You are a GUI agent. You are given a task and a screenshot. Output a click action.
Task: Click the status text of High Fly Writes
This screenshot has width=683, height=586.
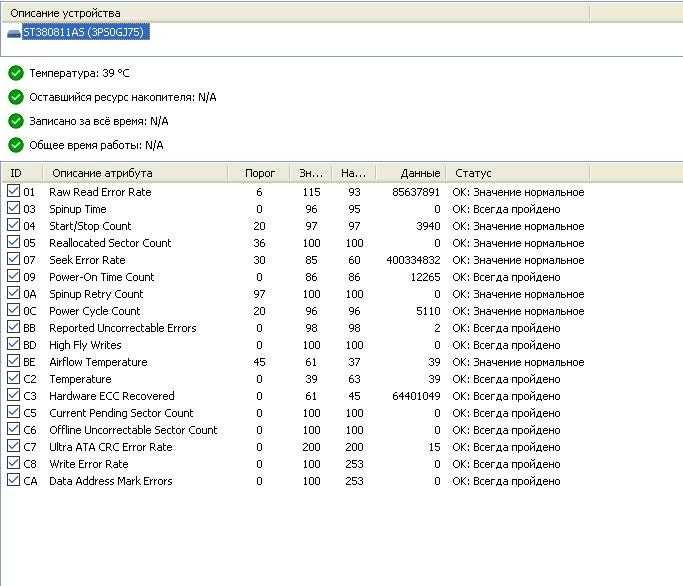click(x=506, y=345)
